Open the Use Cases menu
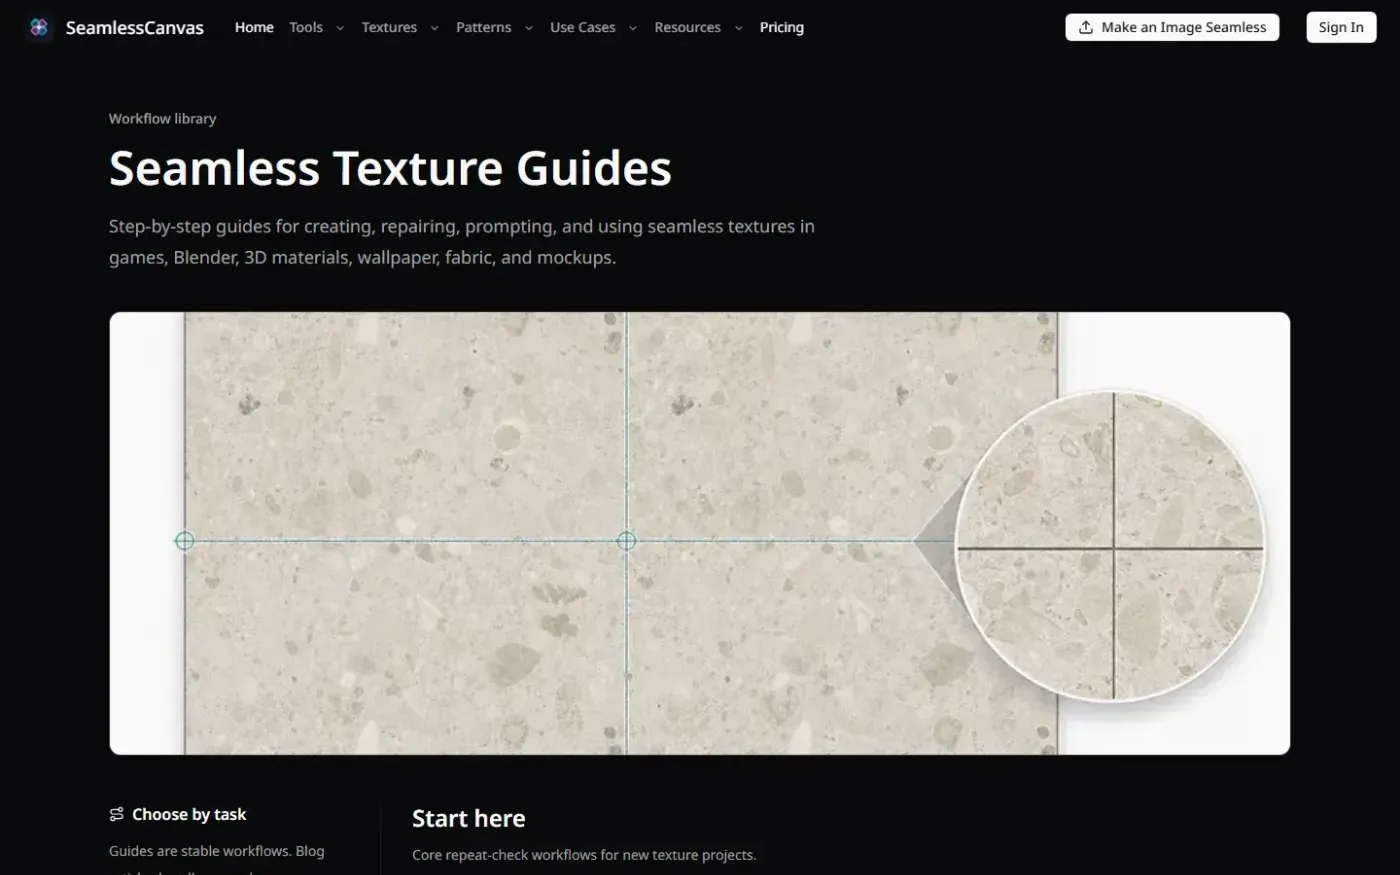1400x875 pixels. pyautogui.click(x=583, y=27)
